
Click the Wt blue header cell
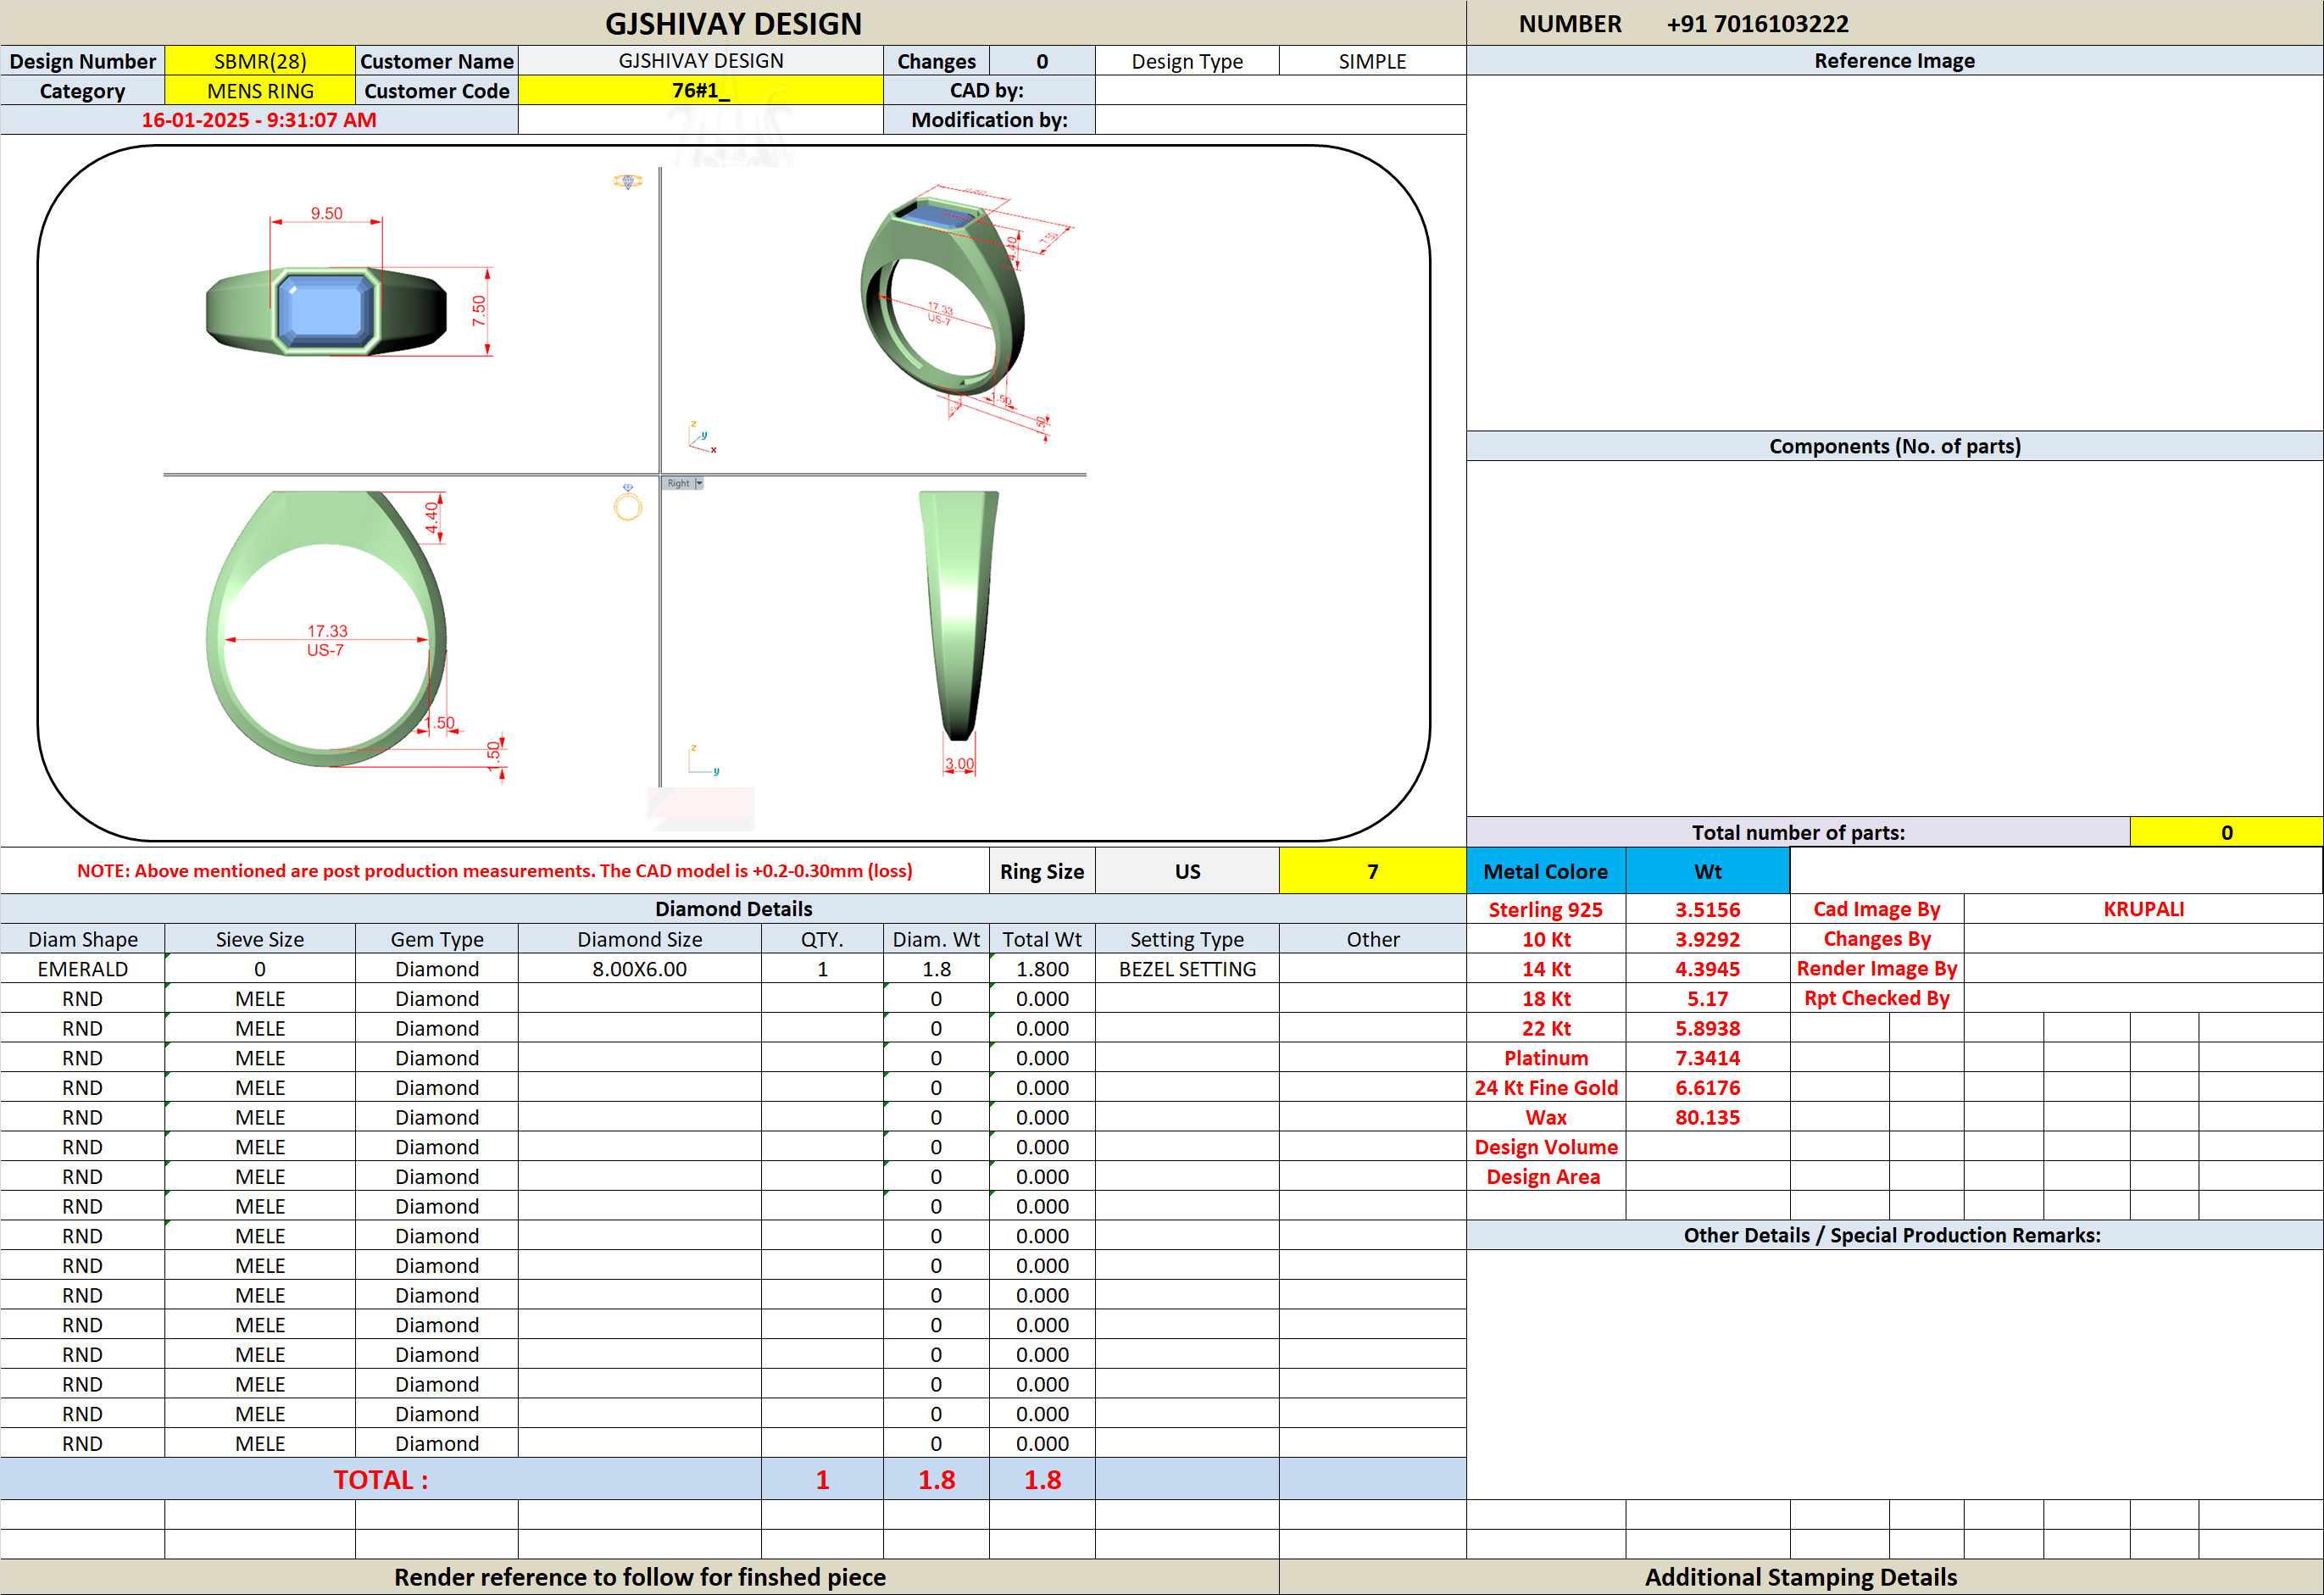pyautogui.click(x=1708, y=871)
